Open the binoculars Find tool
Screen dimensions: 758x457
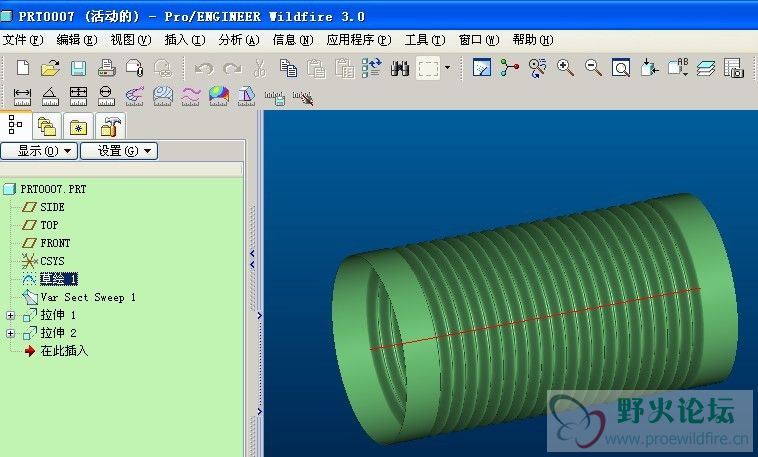point(400,68)
